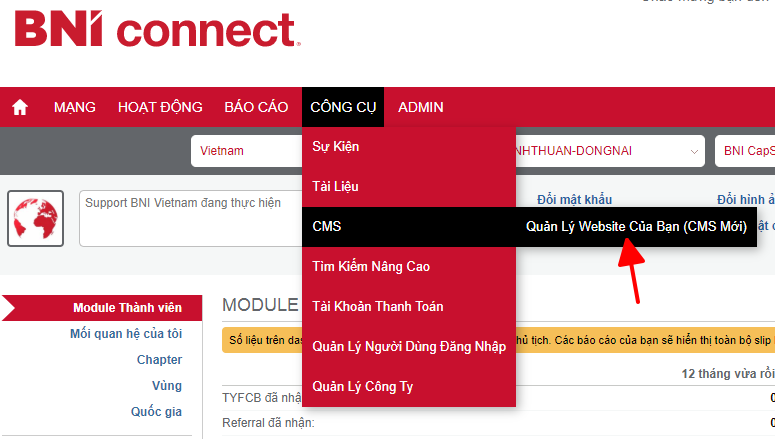Select Quản Lý Công Ty menu item
The image size is (775, 439).
point(363,387)
